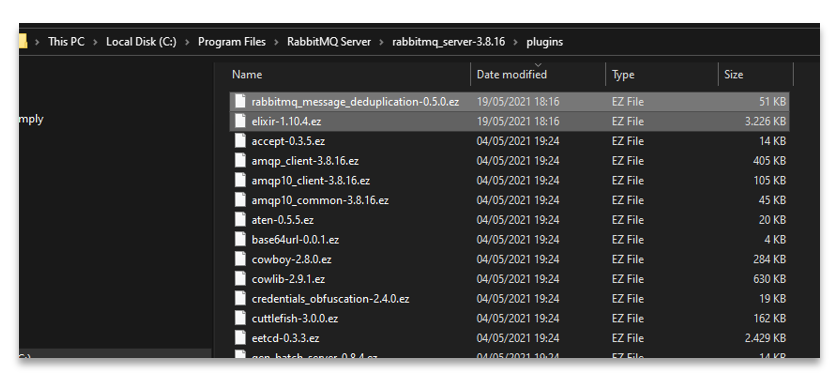Click the 405 KB size of amqp_client-3.8.16.ez
Viewport: 838px width, 381px height.
[770, 161]
